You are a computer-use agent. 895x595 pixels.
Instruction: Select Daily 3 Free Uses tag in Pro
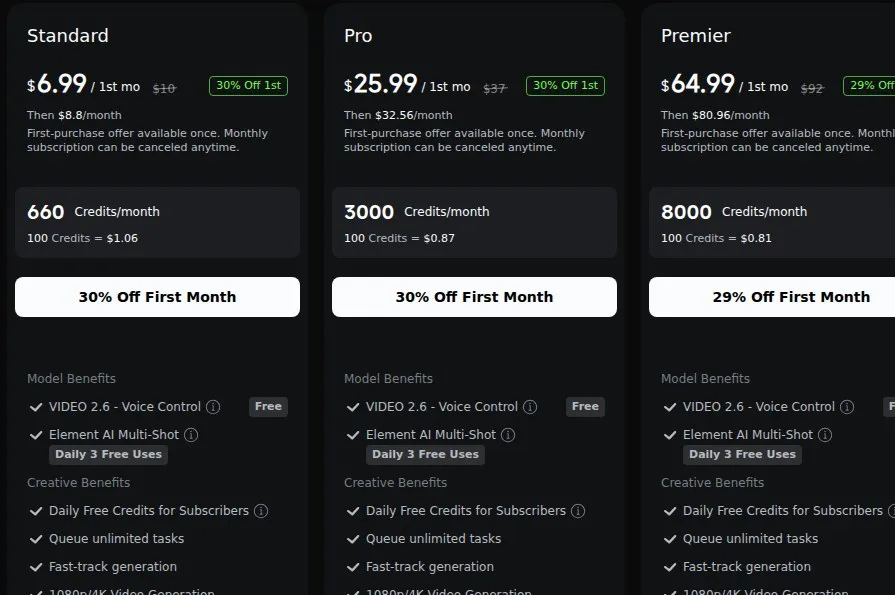[x=425, y=455]
